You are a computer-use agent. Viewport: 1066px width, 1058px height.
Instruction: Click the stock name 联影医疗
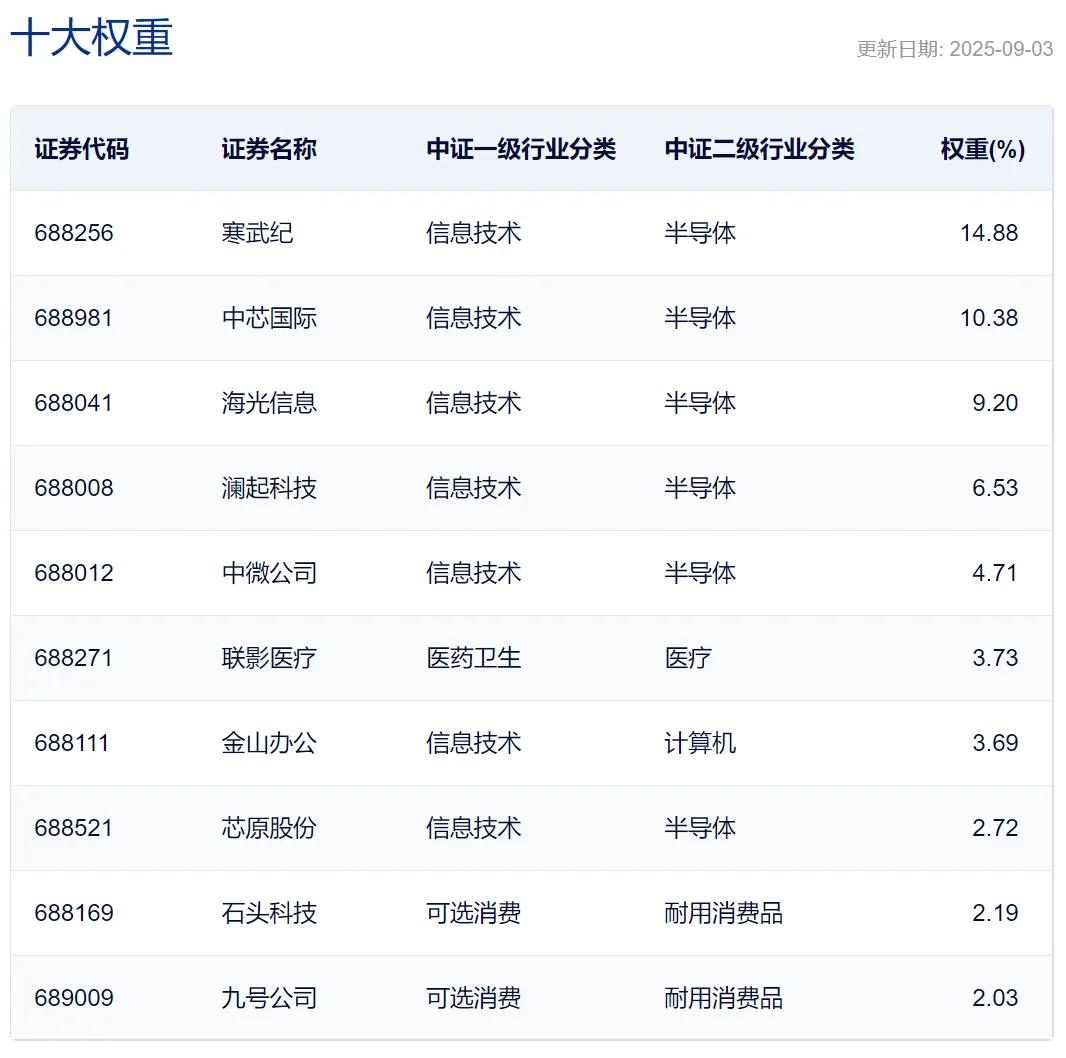coord(269,658)
